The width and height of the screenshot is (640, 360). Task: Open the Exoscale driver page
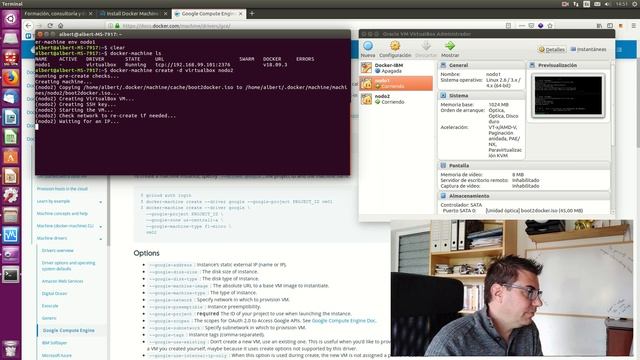[x=50, y=306]
